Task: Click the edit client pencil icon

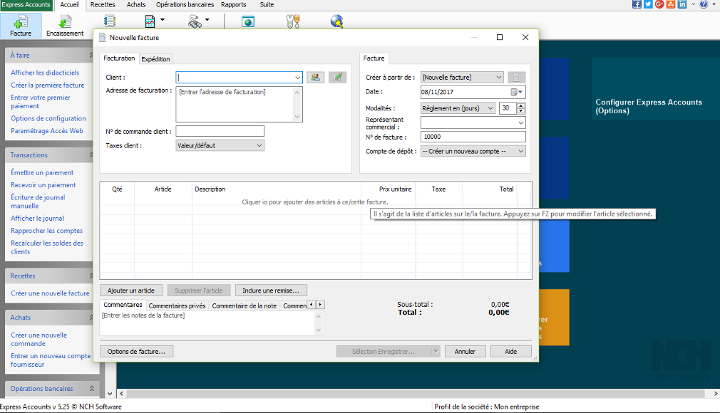Action: tap(338, 77)
